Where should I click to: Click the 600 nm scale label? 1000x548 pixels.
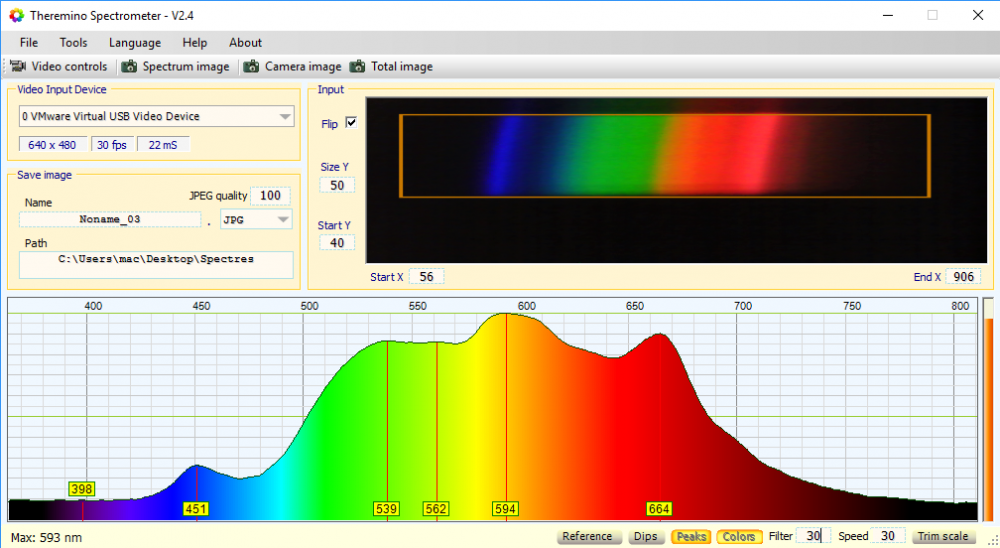pyautogui.click(x=527, y=306)
